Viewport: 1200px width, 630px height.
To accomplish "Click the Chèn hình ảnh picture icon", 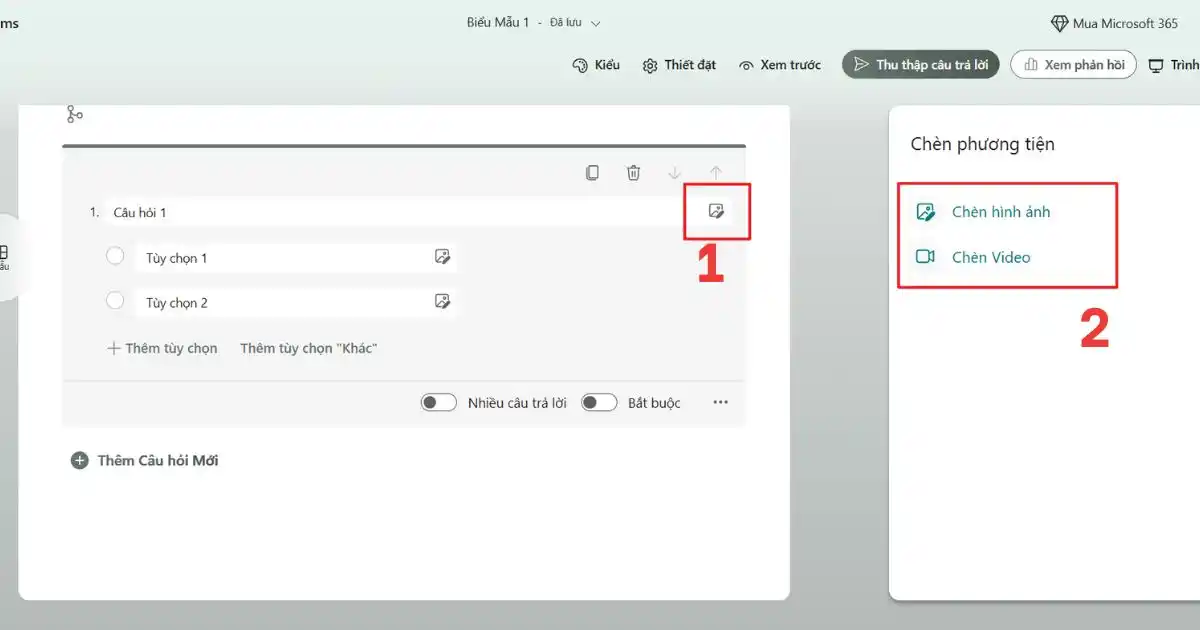I will click(x=926, y=212).
